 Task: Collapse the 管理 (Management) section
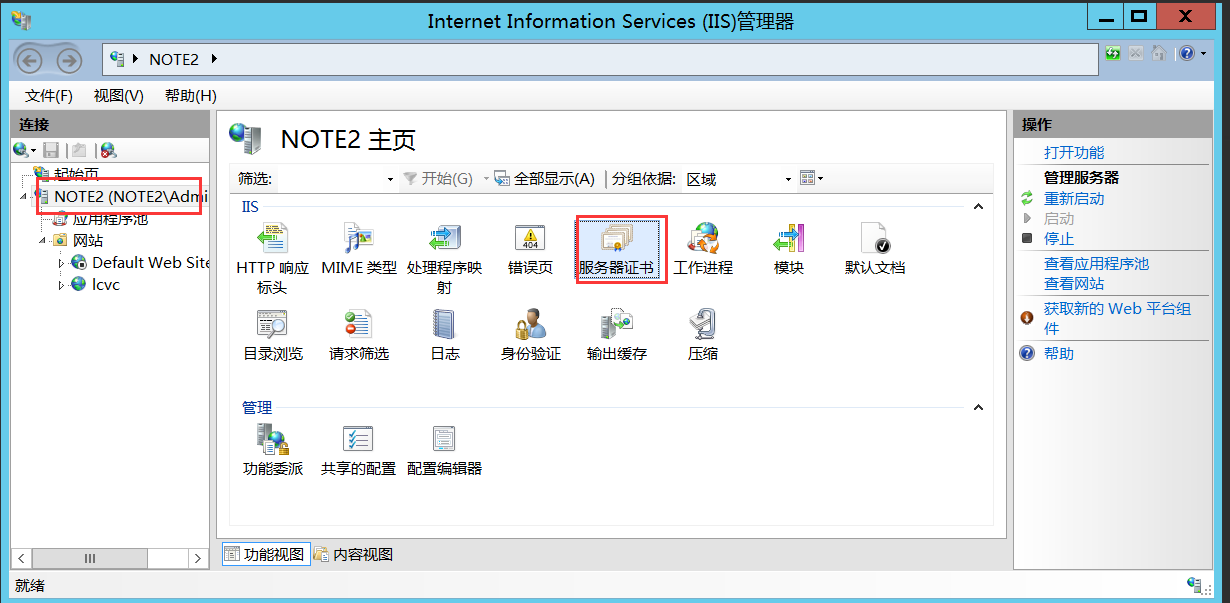coord(978,407)
